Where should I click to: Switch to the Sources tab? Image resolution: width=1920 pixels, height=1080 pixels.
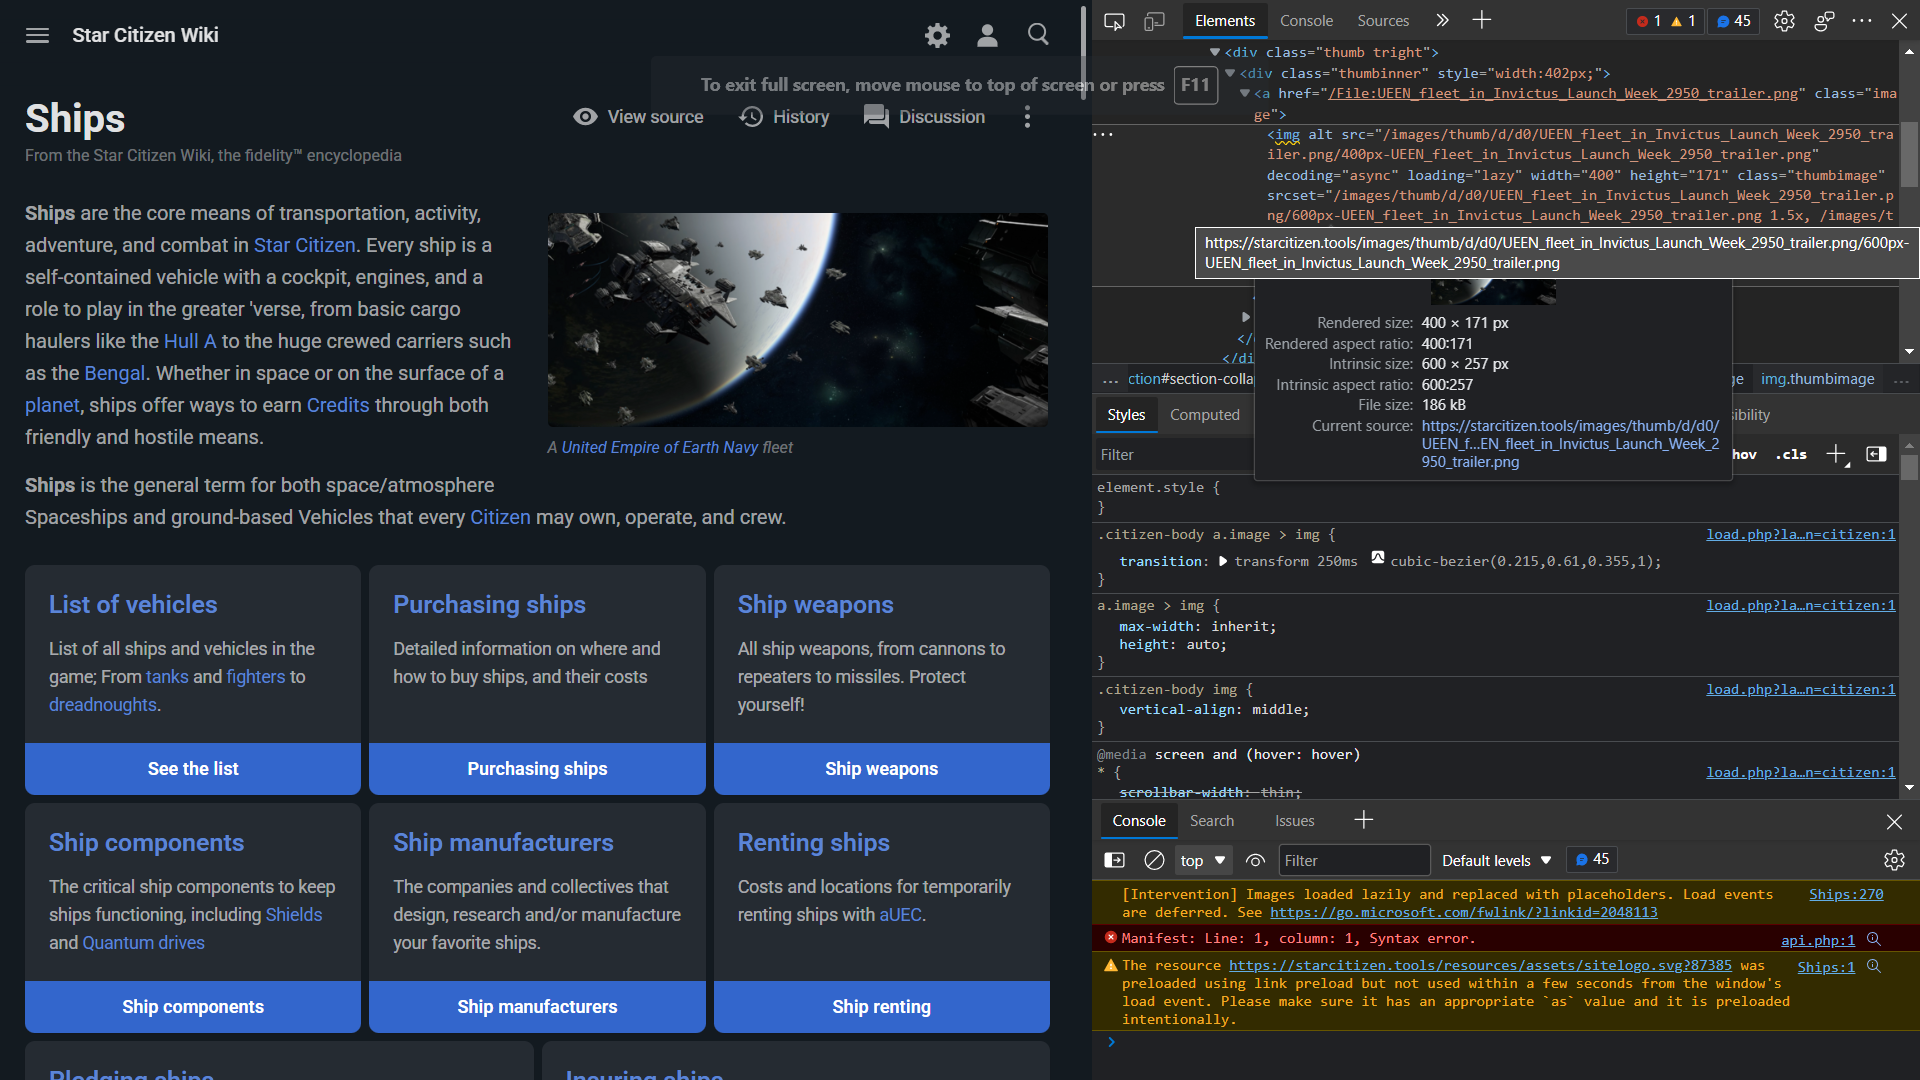click(x=1382, y=20)
